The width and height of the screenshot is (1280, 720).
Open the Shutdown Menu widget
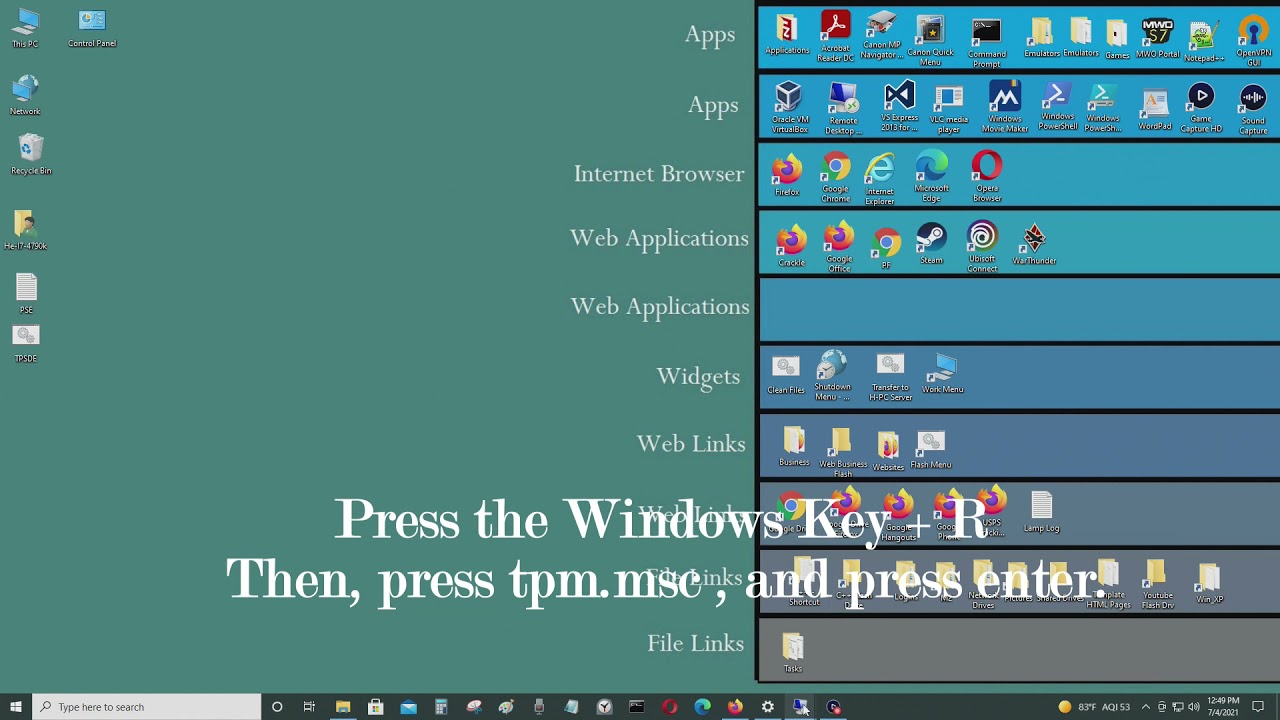832,376
